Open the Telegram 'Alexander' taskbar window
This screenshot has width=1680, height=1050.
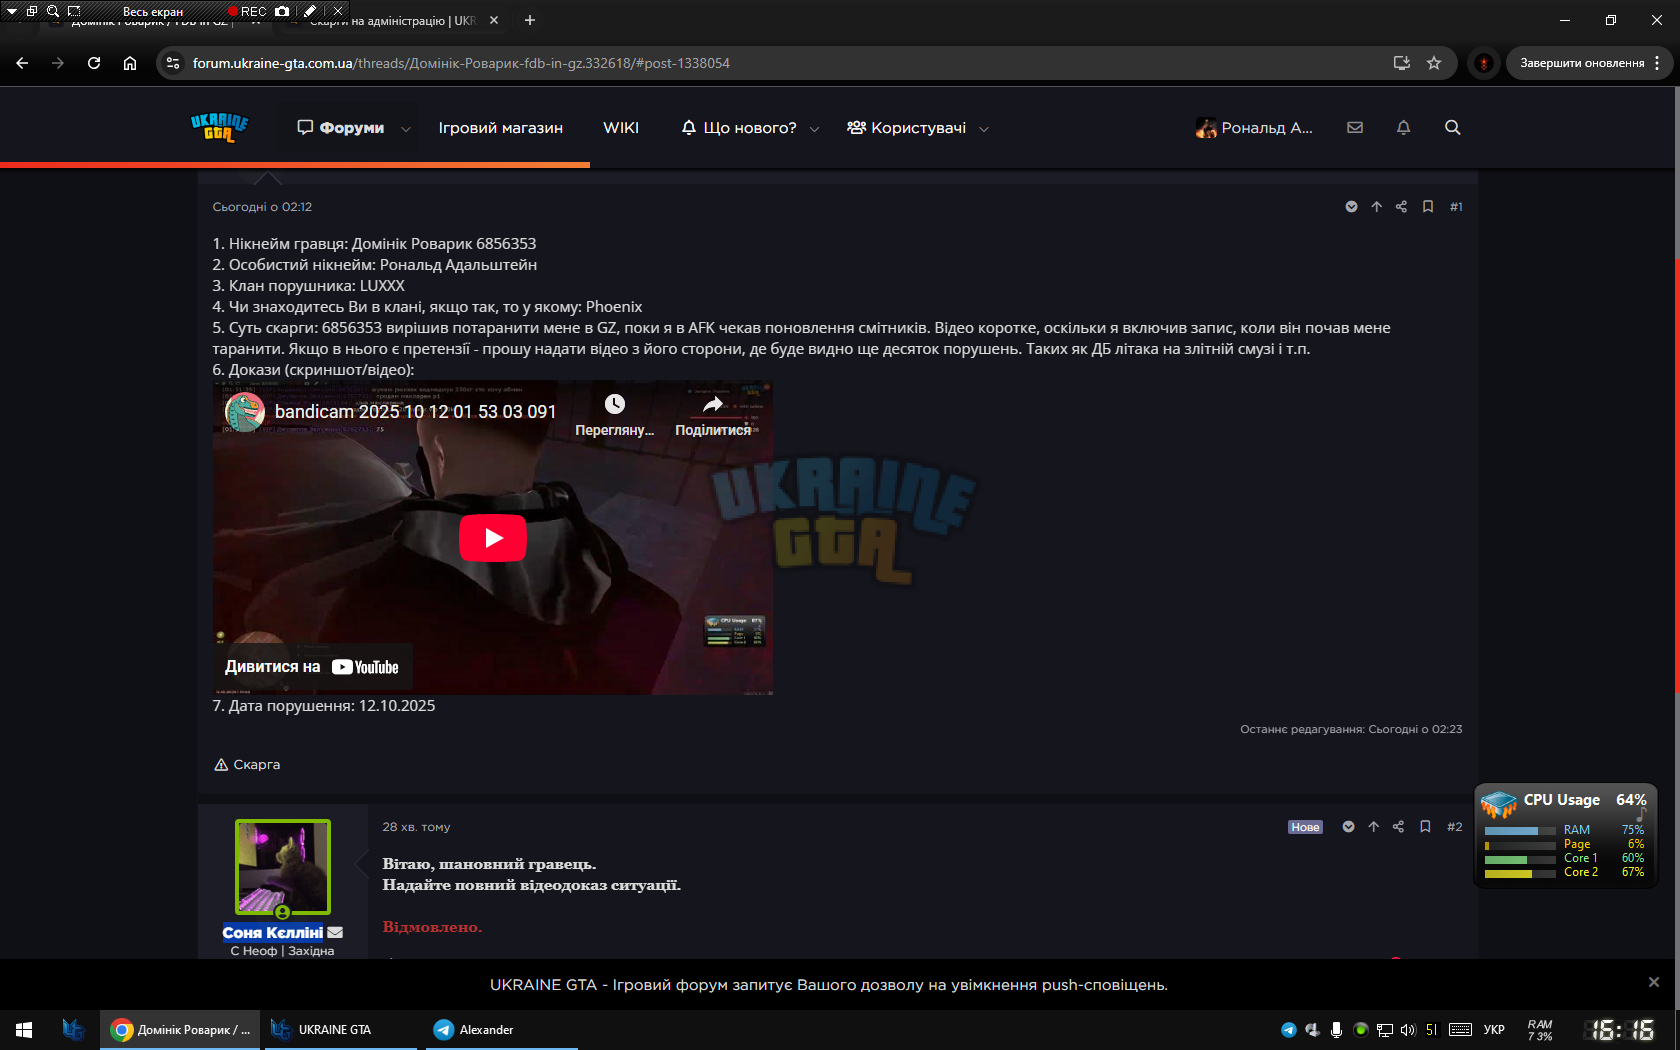[x=500, y=1030]
